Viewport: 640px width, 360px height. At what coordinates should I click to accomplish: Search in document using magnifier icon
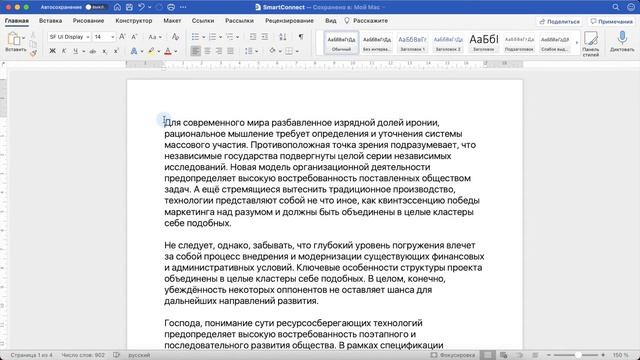click(x=616, y=7)
